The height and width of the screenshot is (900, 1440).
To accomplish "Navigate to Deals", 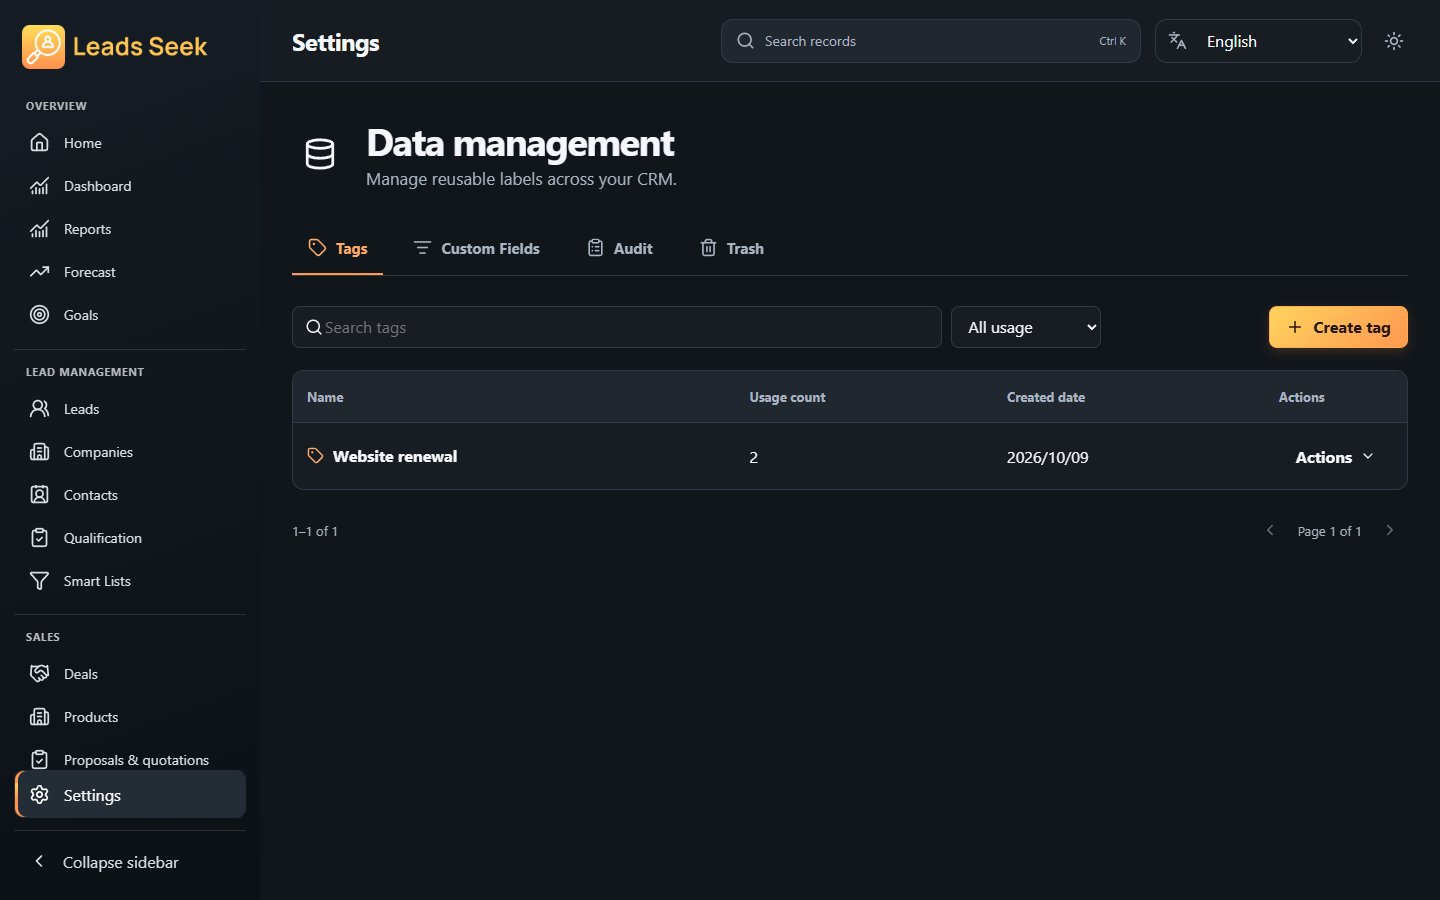I will click(130, 674).
